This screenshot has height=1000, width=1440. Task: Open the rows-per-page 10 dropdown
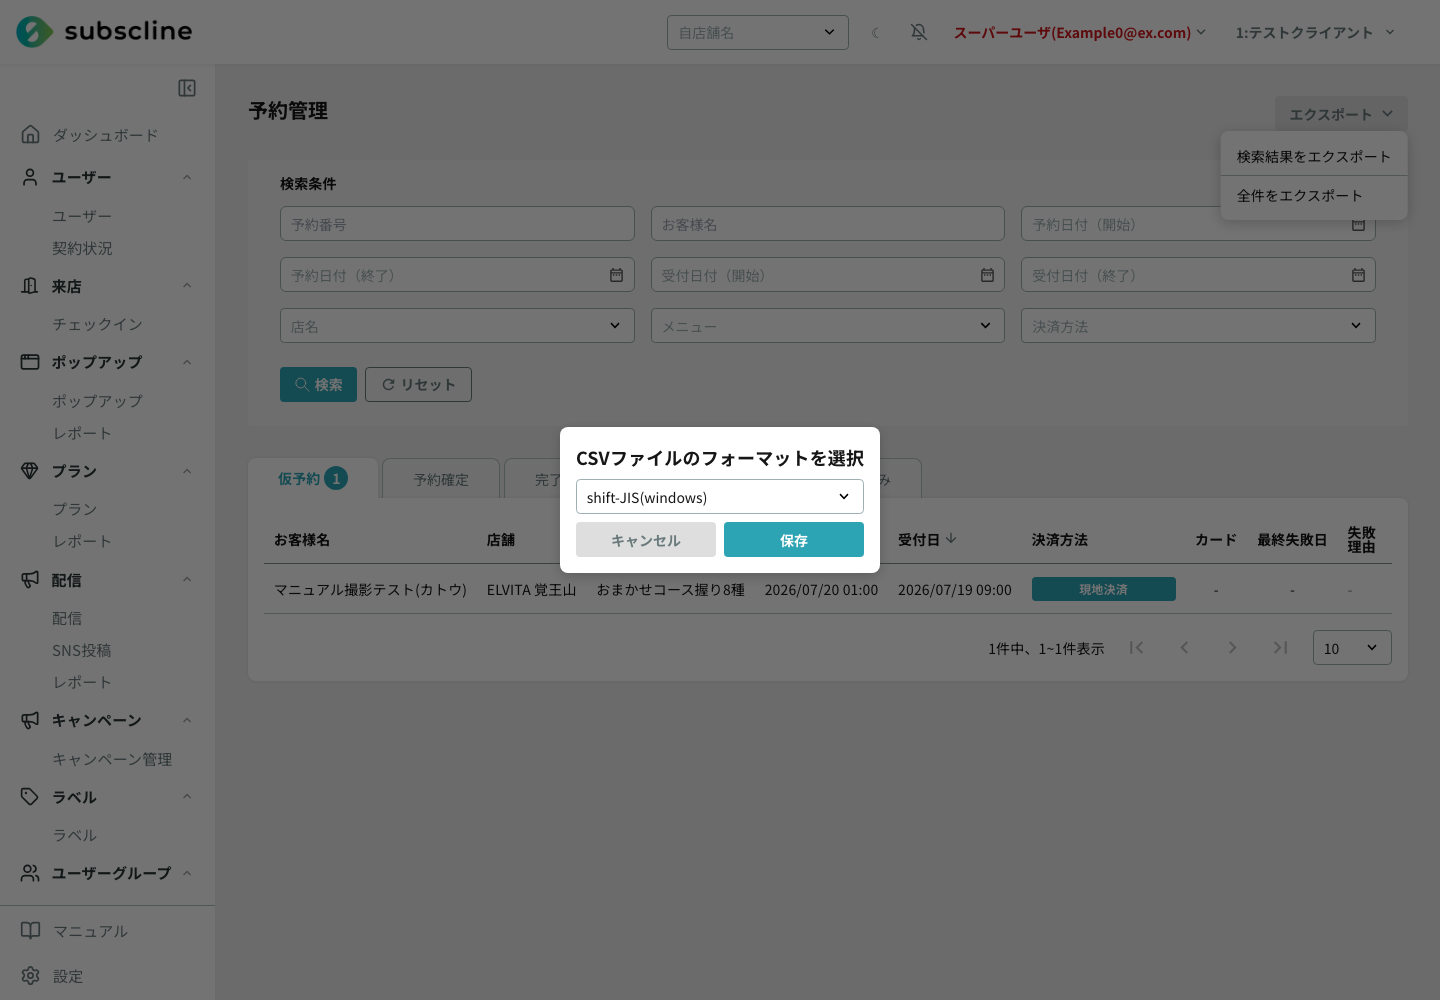pos(1352,648)
